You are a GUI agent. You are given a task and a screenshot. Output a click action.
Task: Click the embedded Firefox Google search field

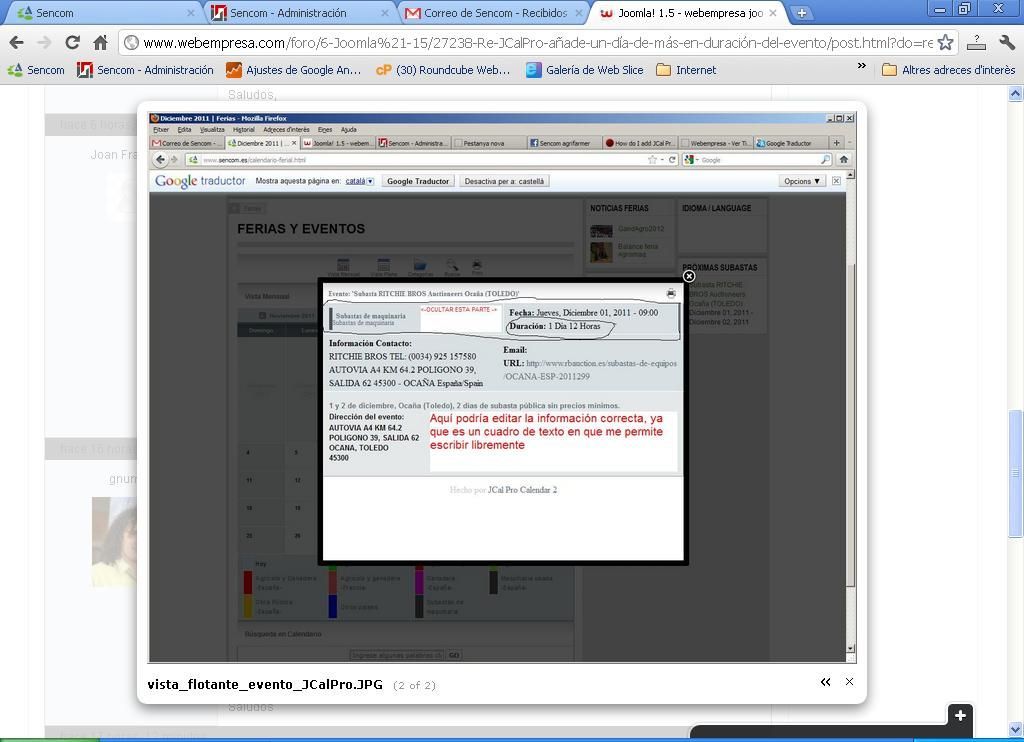[x=759, y=159]
